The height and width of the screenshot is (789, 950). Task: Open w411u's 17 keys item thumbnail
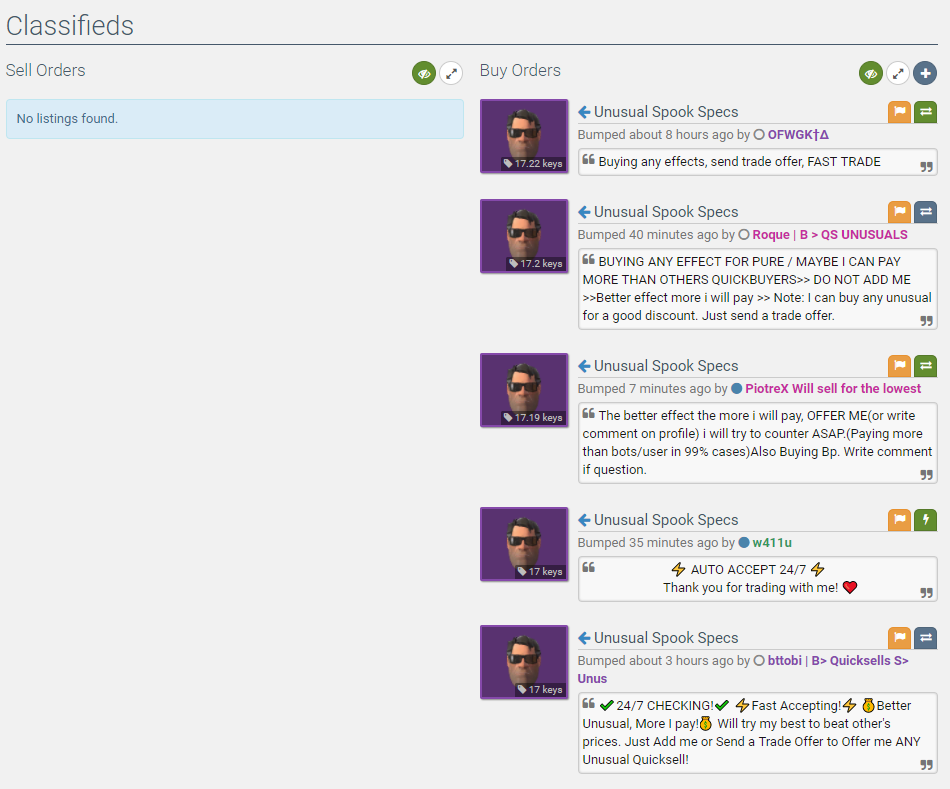point(524,544)
